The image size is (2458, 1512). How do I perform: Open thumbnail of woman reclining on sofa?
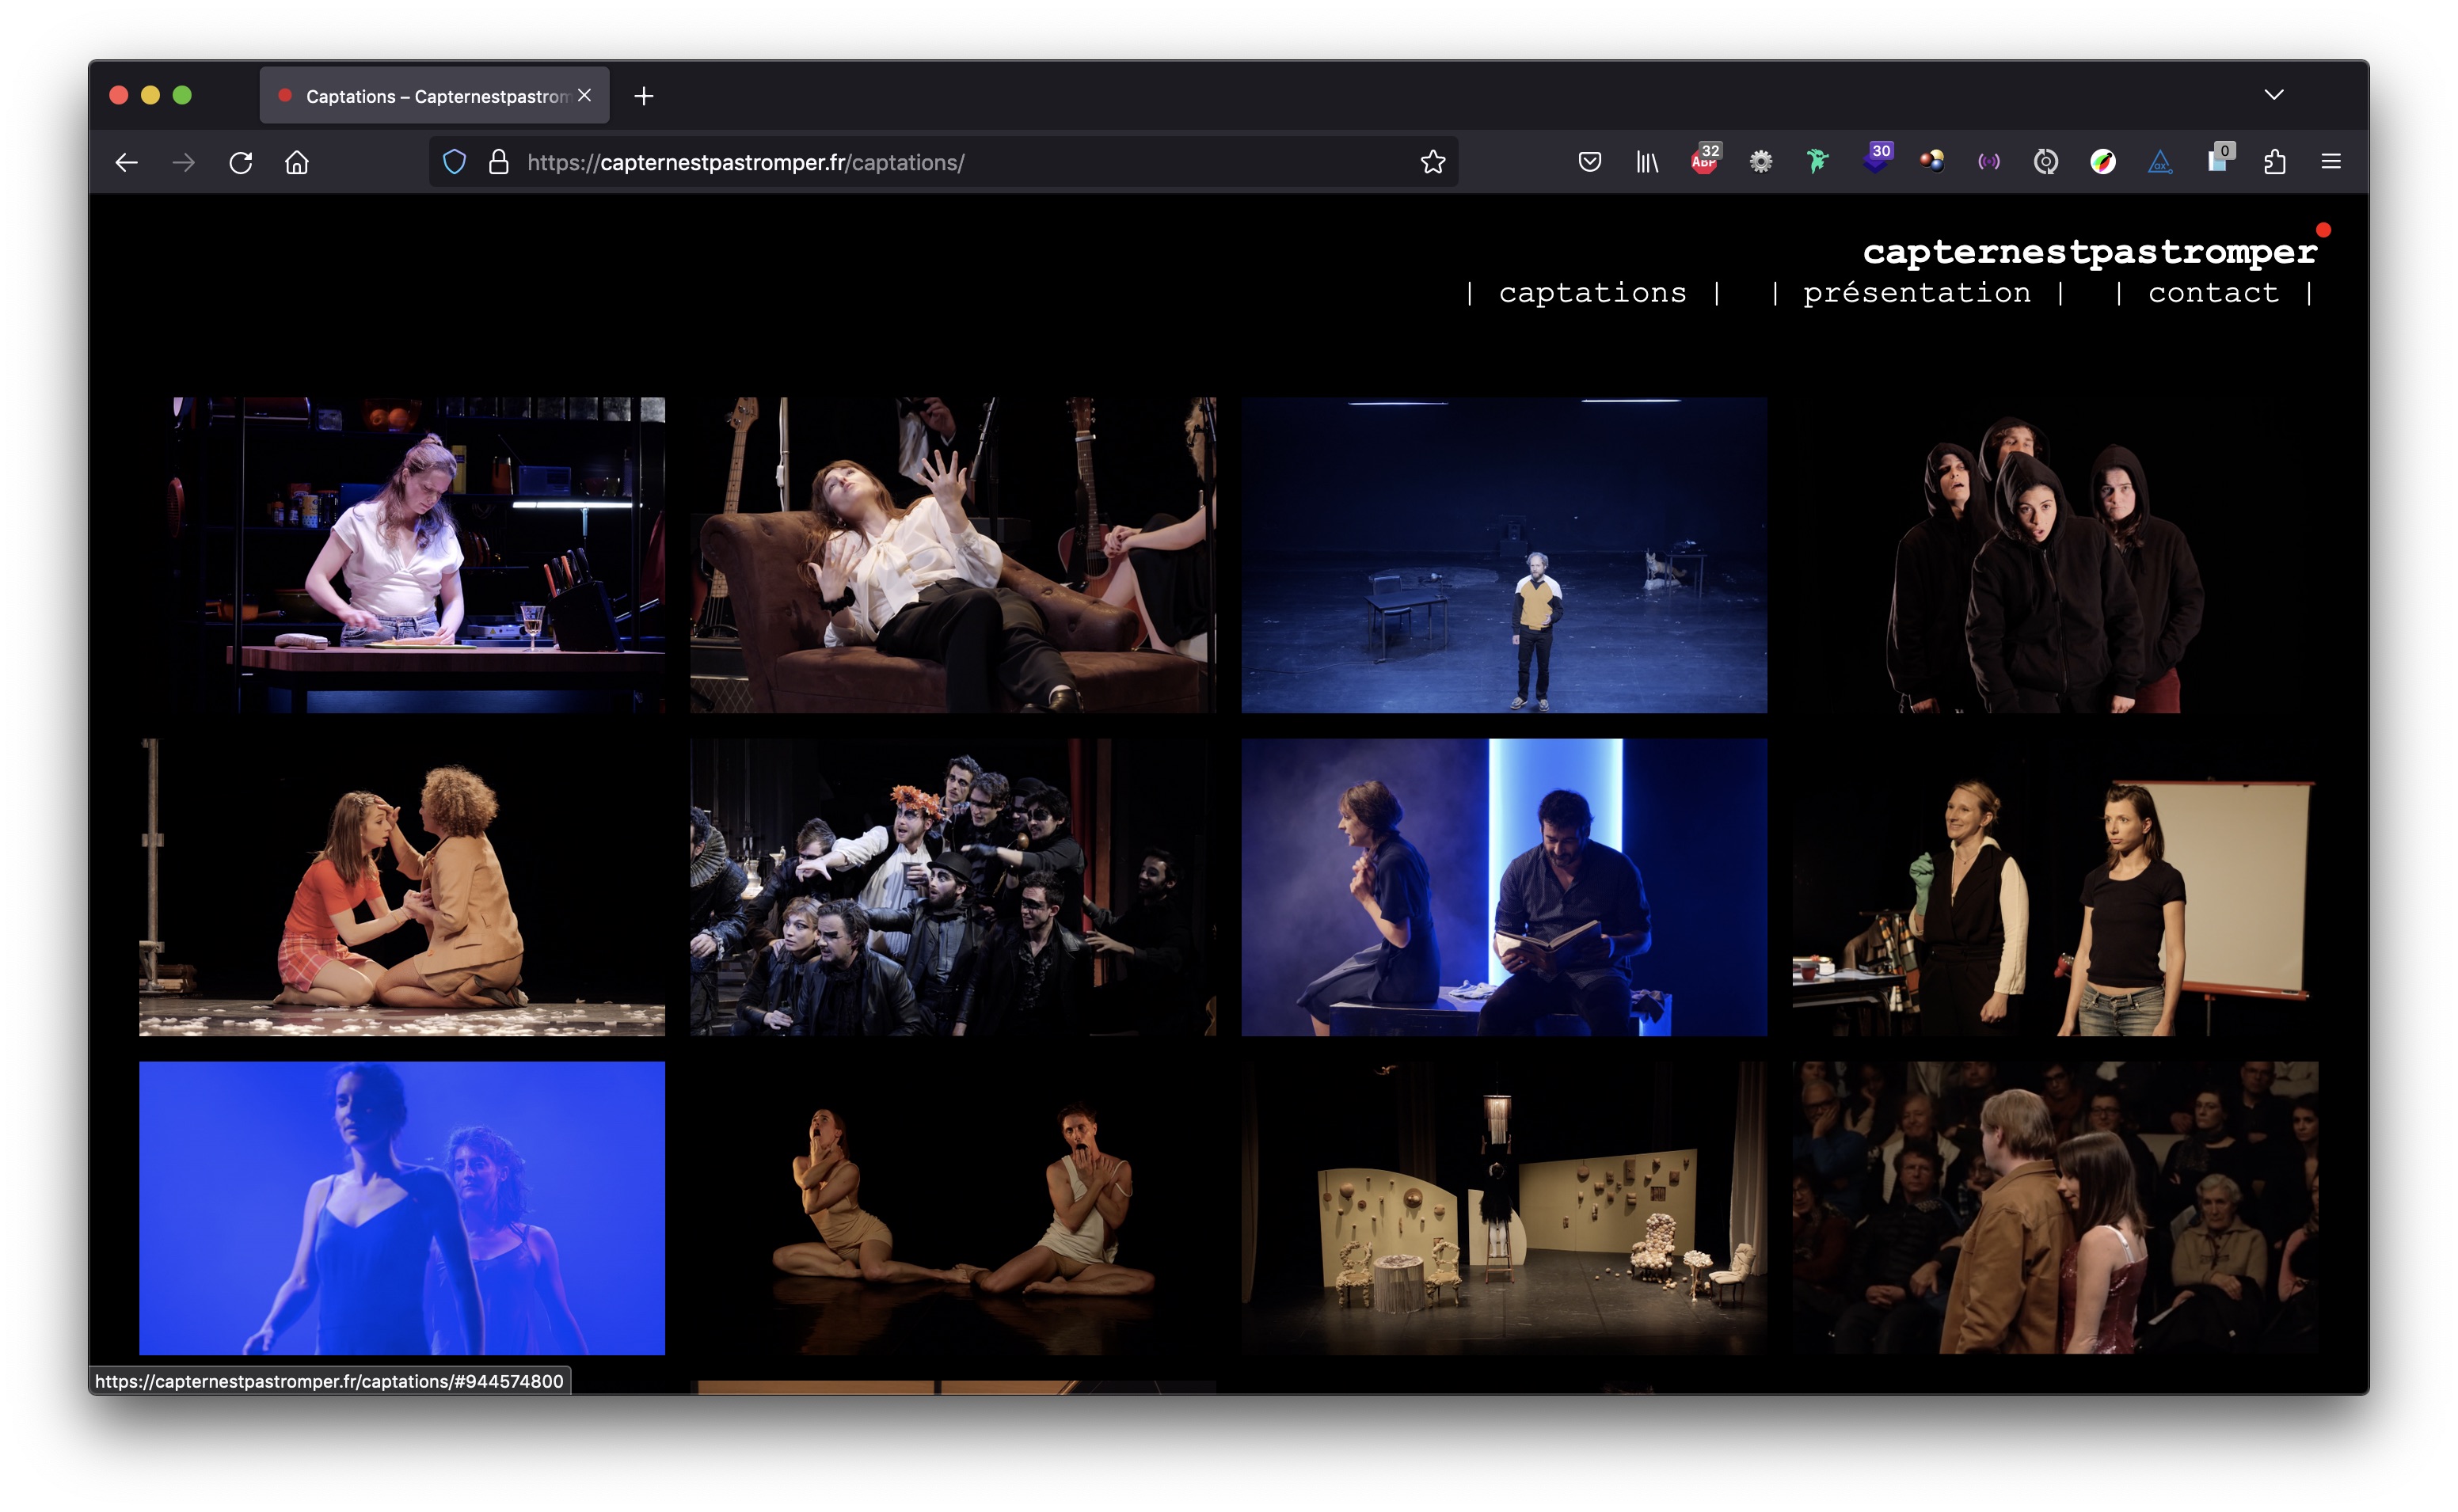[953, 555]
